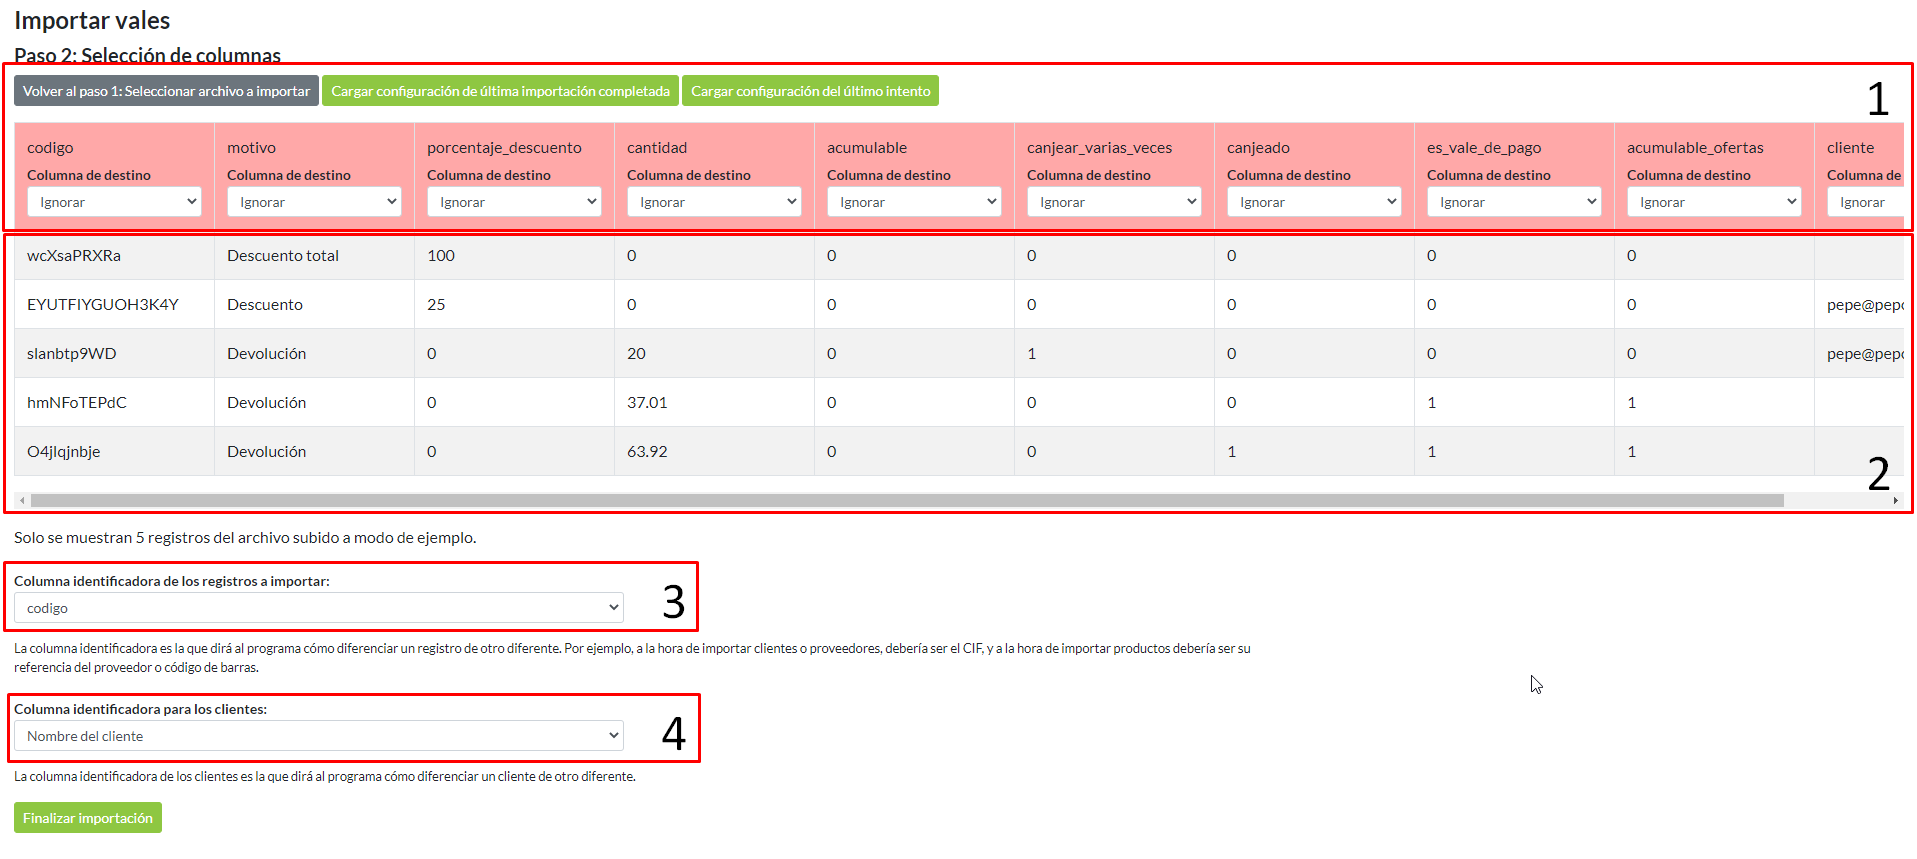The height and width of the screenshot is (859, 1917).
Task: Click 'Volver al paso 1' button
Action: pyautogui.click(x=166, y=91)
